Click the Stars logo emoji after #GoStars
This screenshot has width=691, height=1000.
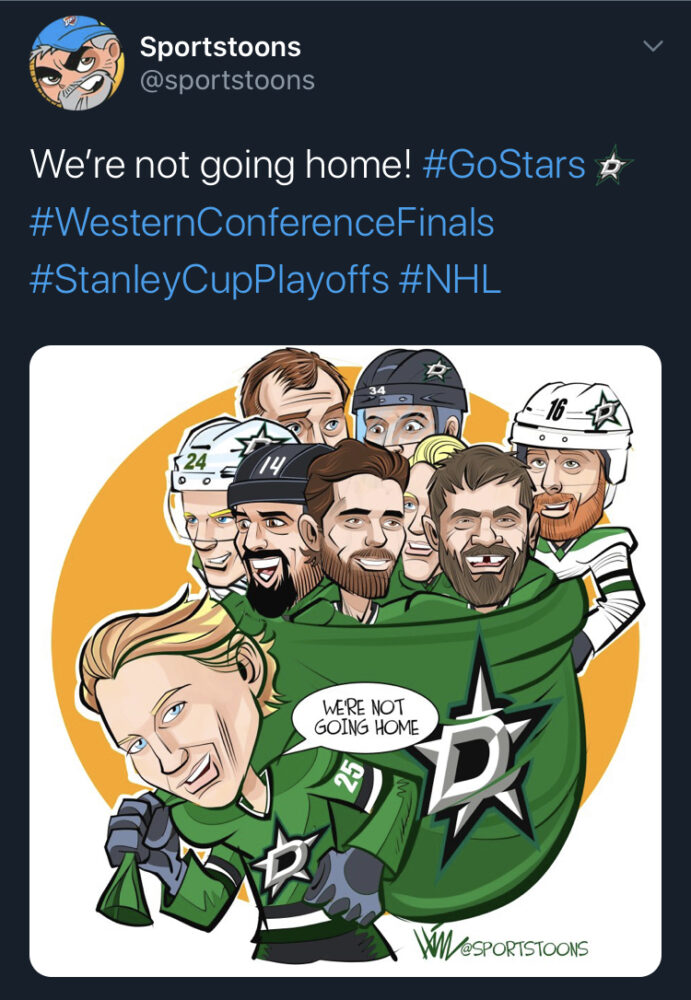(x=613, y=166)
